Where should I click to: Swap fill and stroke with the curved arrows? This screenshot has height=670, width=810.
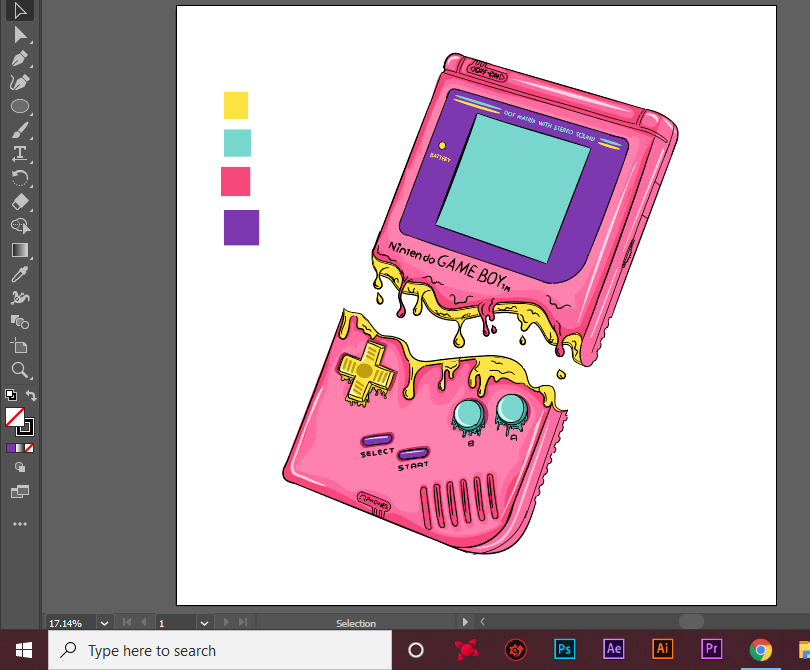click(x=31, y=396)
